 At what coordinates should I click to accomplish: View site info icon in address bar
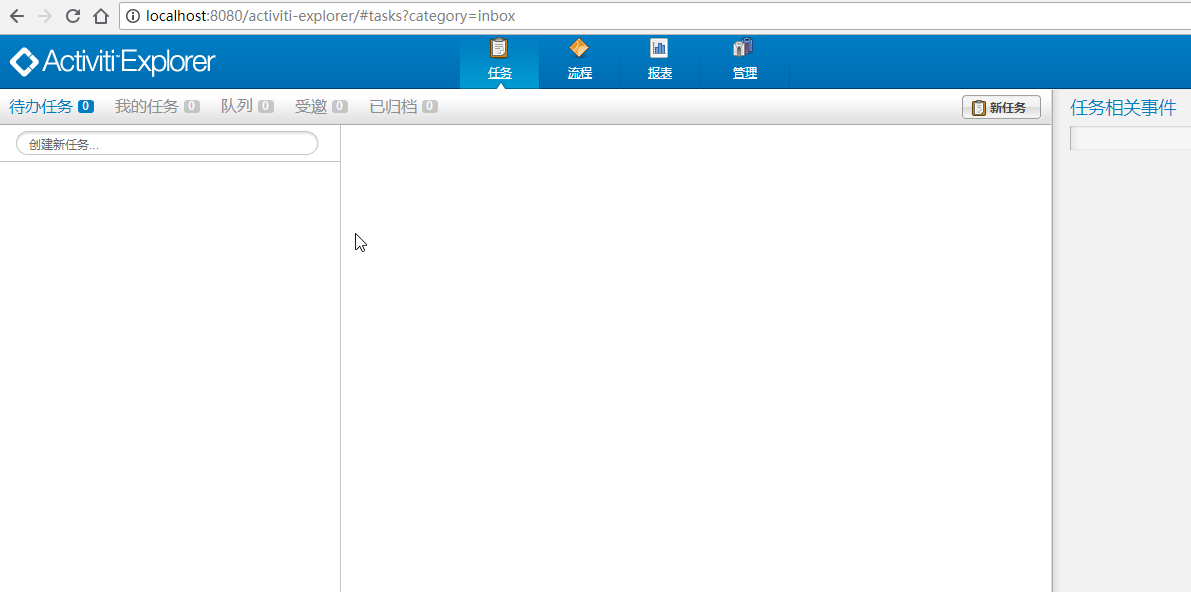click(x=133, y=16)
